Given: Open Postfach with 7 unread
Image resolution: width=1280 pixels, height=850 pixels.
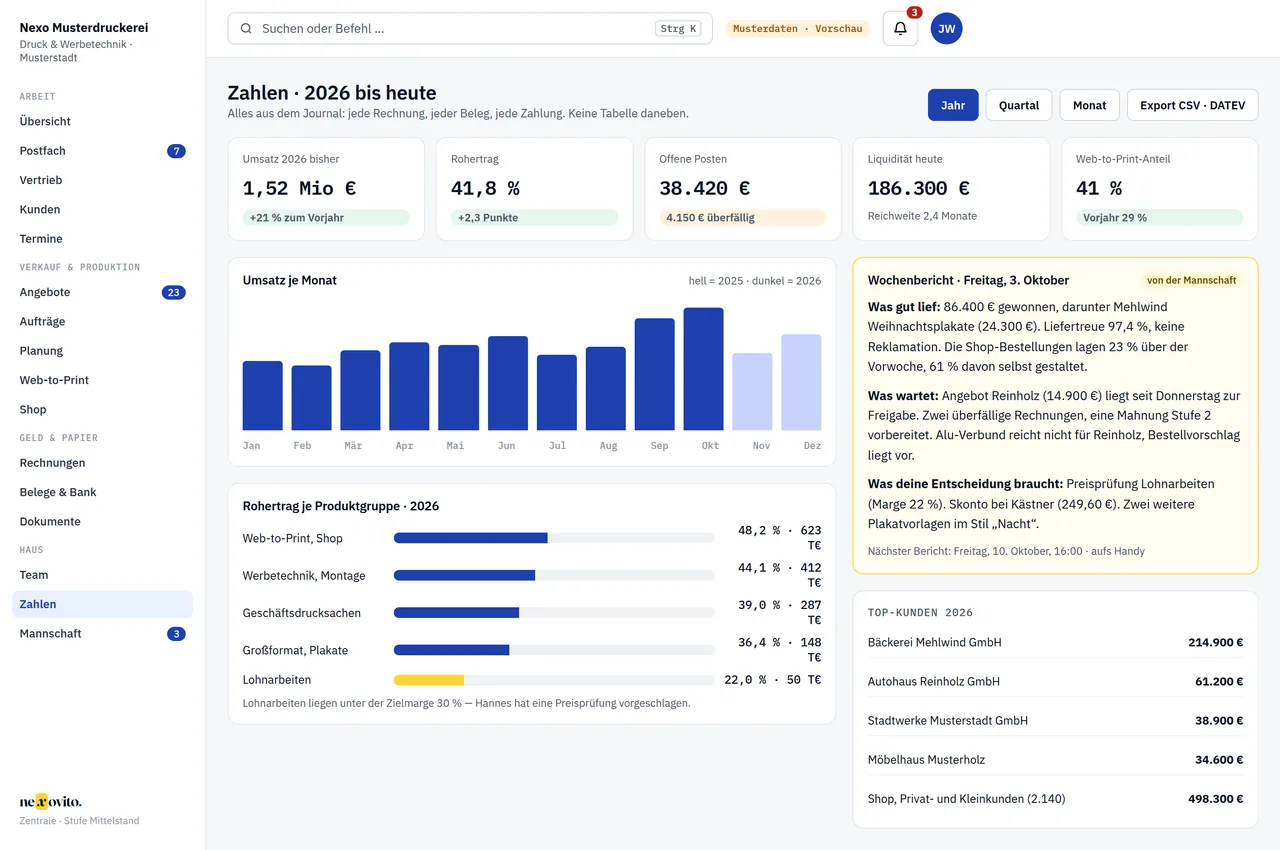Looking at the screenshot, I should click(102, 151).
